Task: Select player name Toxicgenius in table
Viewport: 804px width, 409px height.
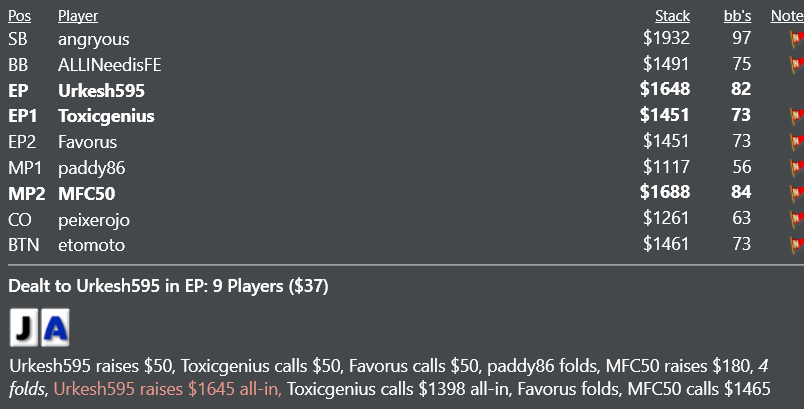Action: [x=106, y=116]
